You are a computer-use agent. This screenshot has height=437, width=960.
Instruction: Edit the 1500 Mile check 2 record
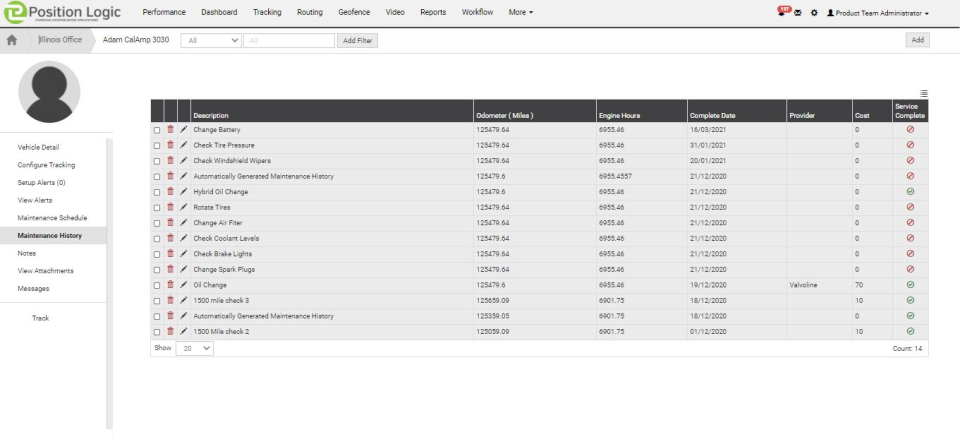[x=184, y=331]
